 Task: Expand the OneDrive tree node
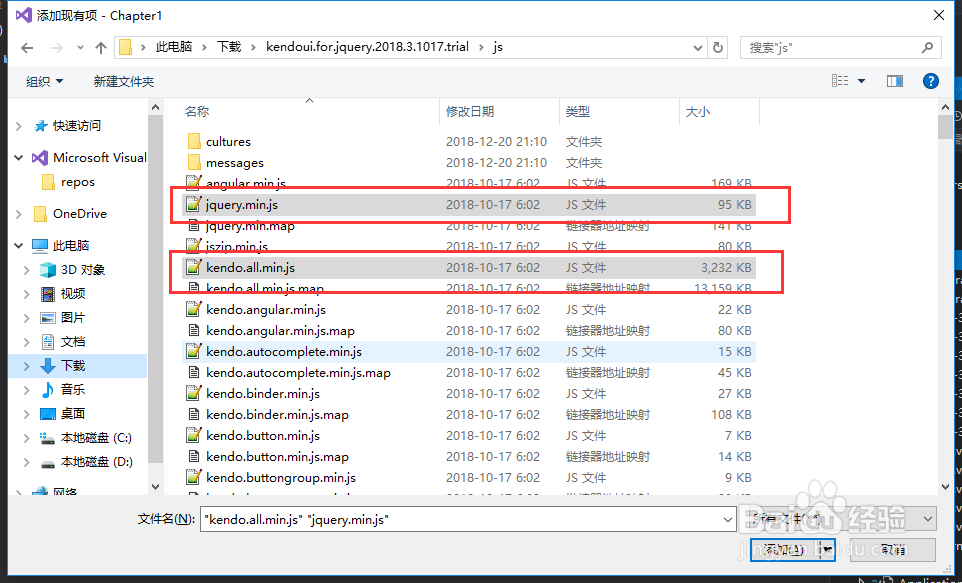pyautogui.click(x=19, y=214)
